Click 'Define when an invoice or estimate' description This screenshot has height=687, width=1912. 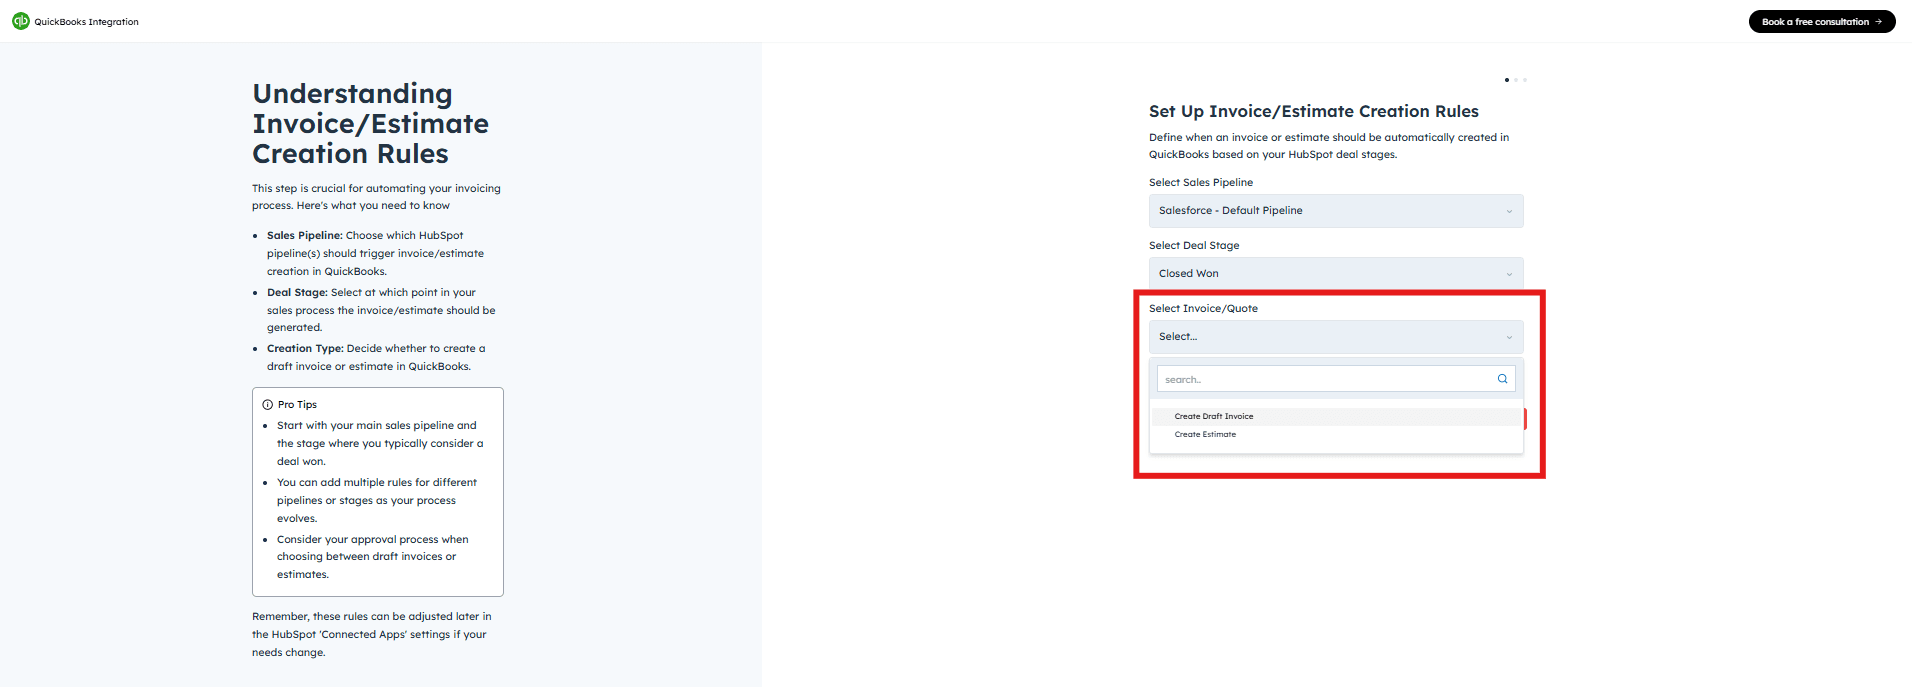click(1329, 146)
